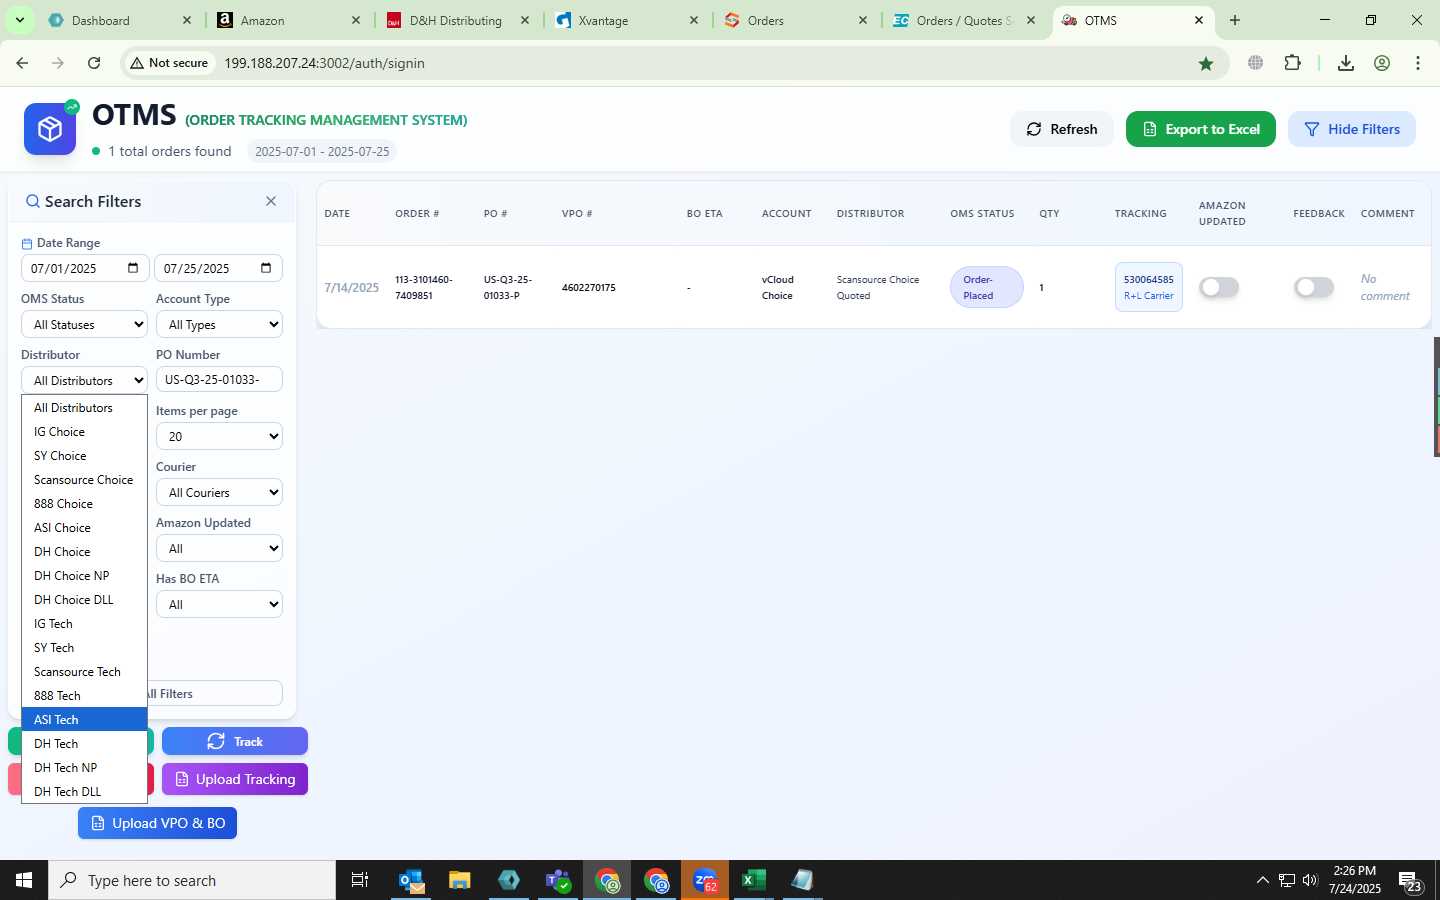Click the OTMS package logo icon

click(50, 129)
